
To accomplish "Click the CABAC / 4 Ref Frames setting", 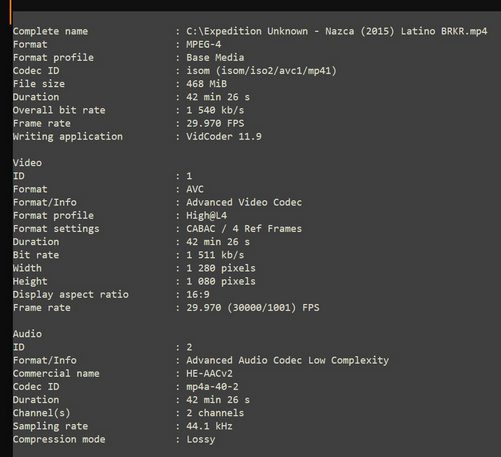I will click(244, 229).
